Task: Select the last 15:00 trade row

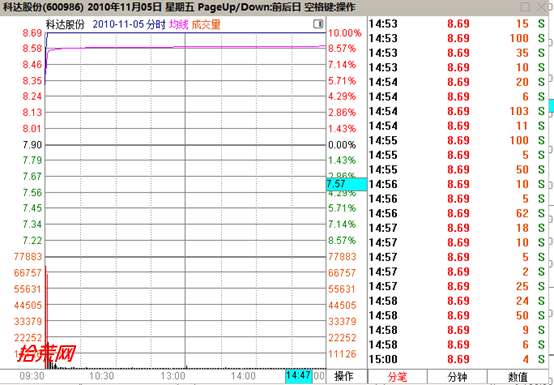Action: pyautogui.click(x=457, y=359)
